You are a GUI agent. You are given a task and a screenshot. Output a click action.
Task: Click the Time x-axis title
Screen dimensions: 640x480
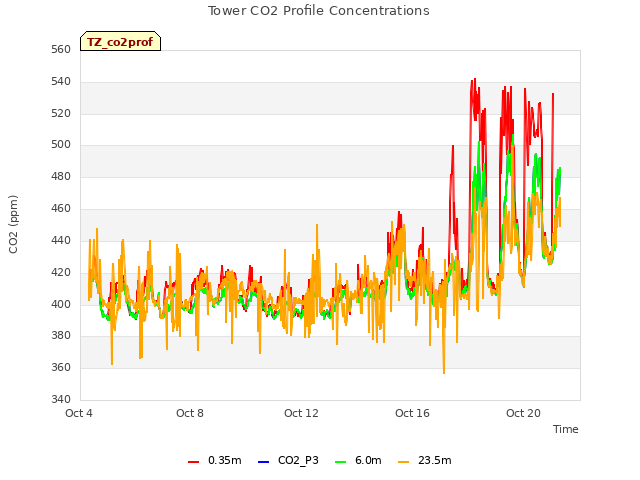566,429
